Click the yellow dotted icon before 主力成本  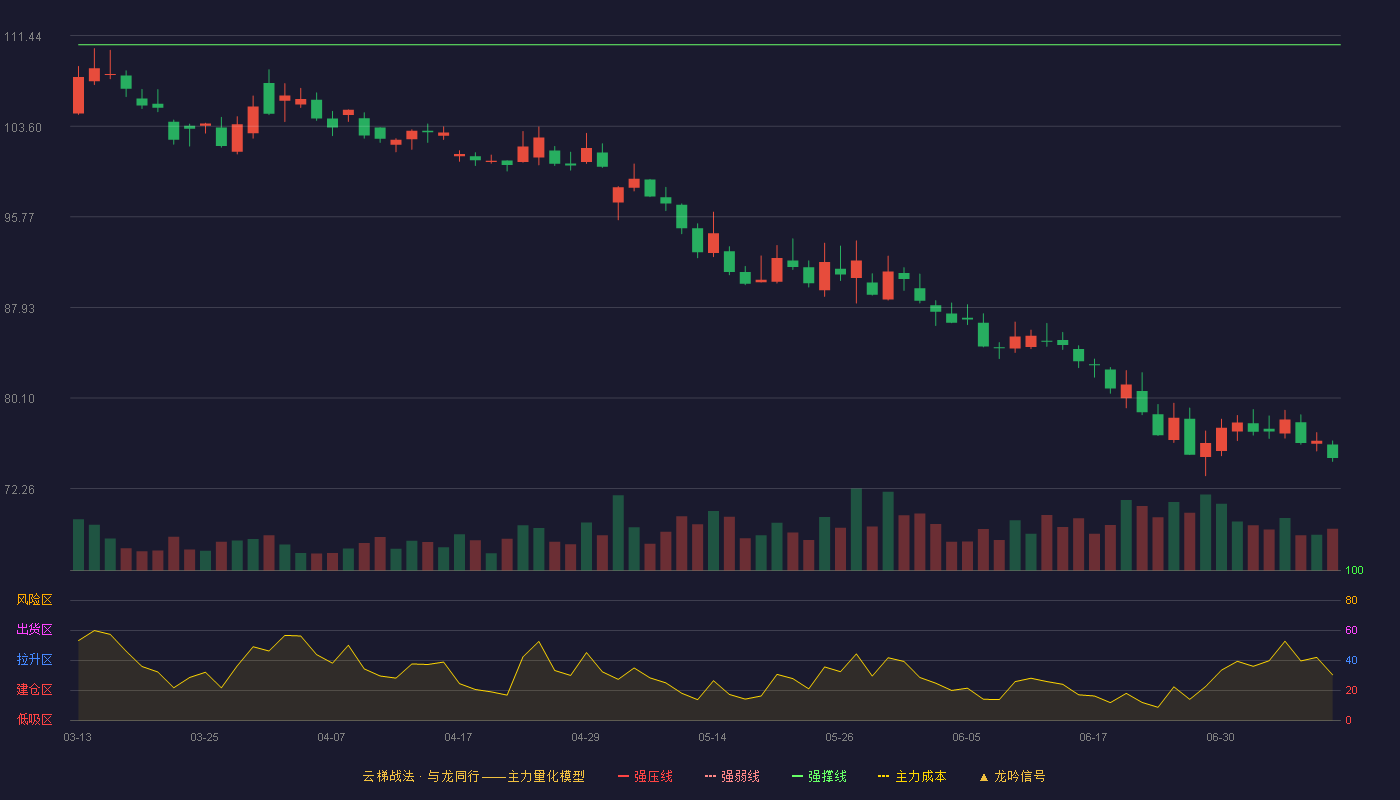[884, 776]
